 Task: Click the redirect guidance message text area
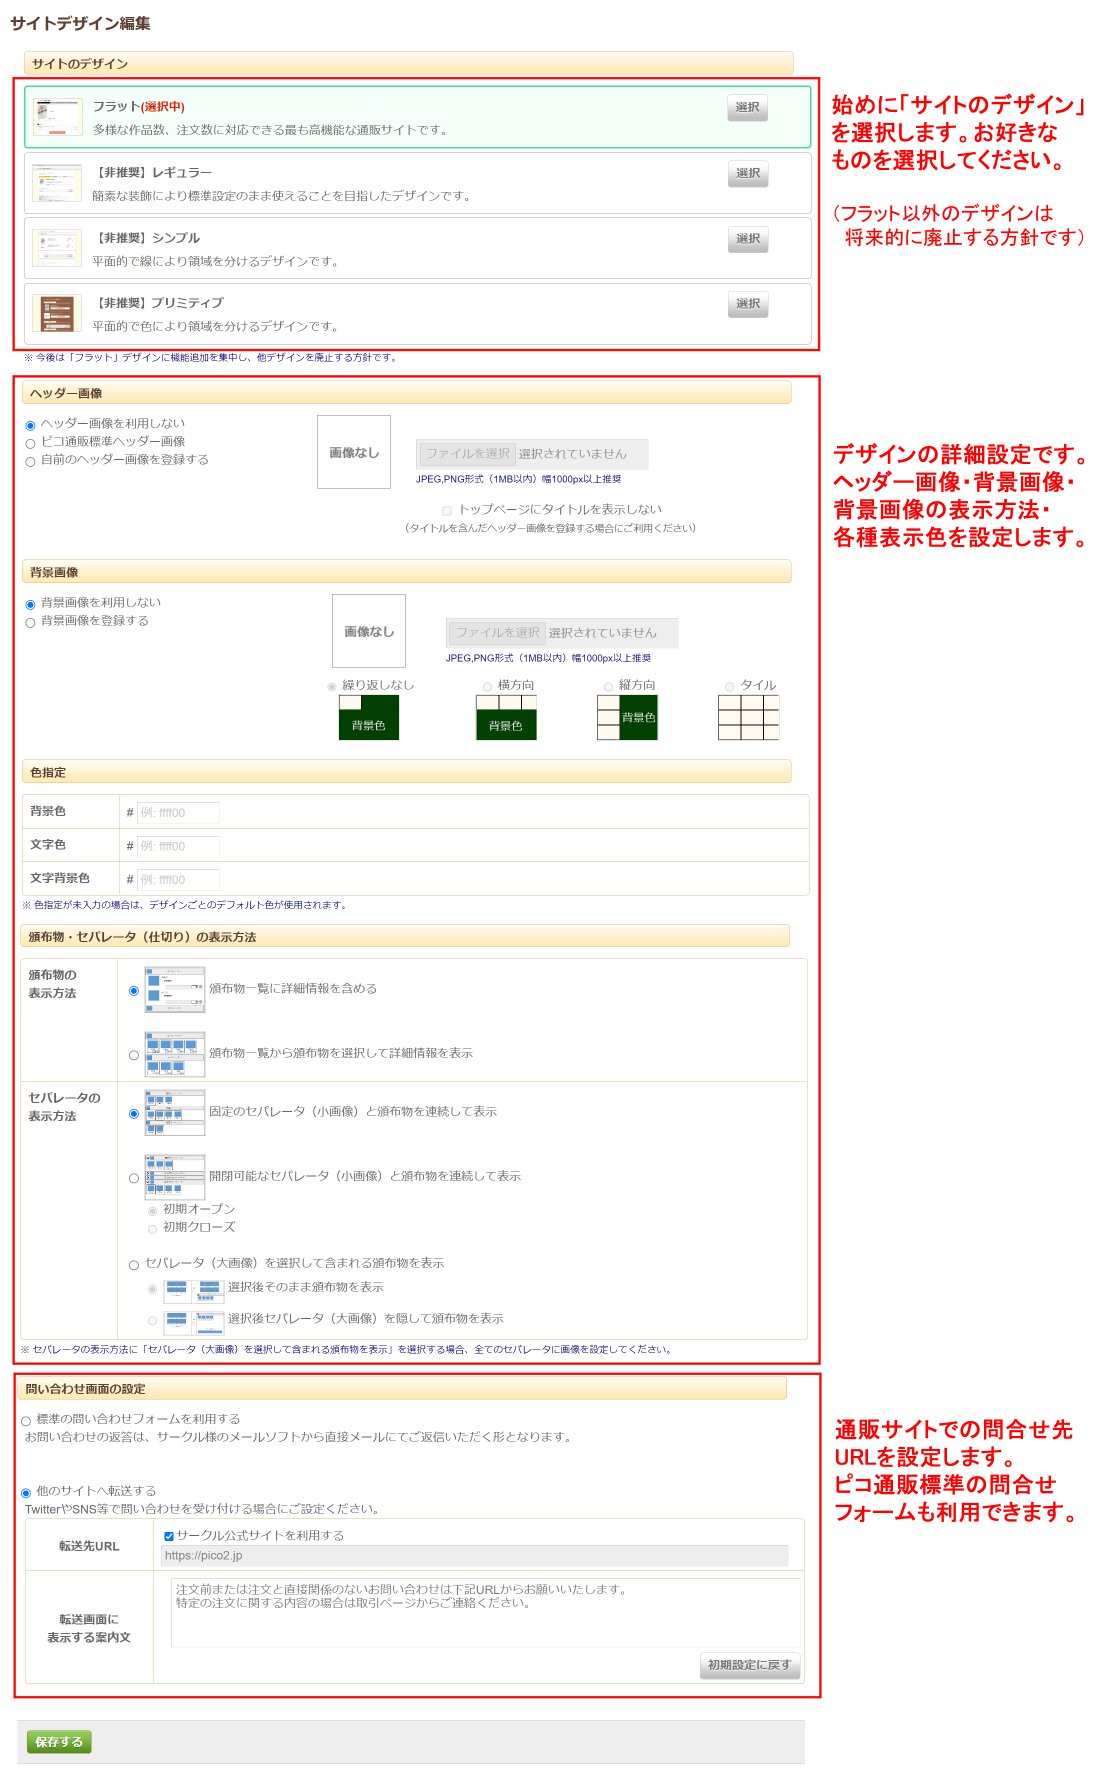(x=486, y=1611)
